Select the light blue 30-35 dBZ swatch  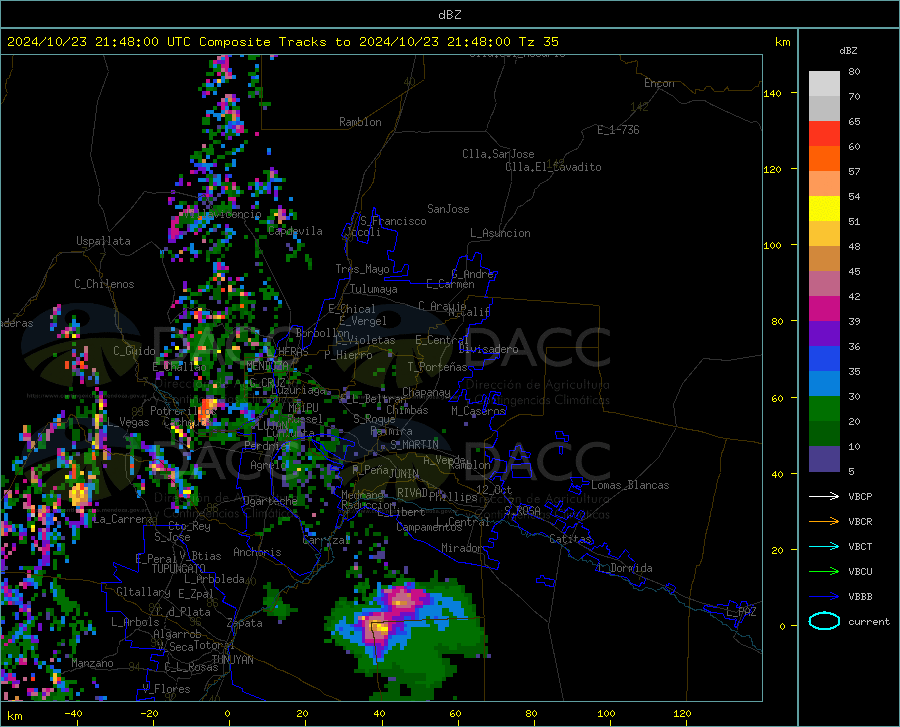pyautogui.click(x=824, y=384)
